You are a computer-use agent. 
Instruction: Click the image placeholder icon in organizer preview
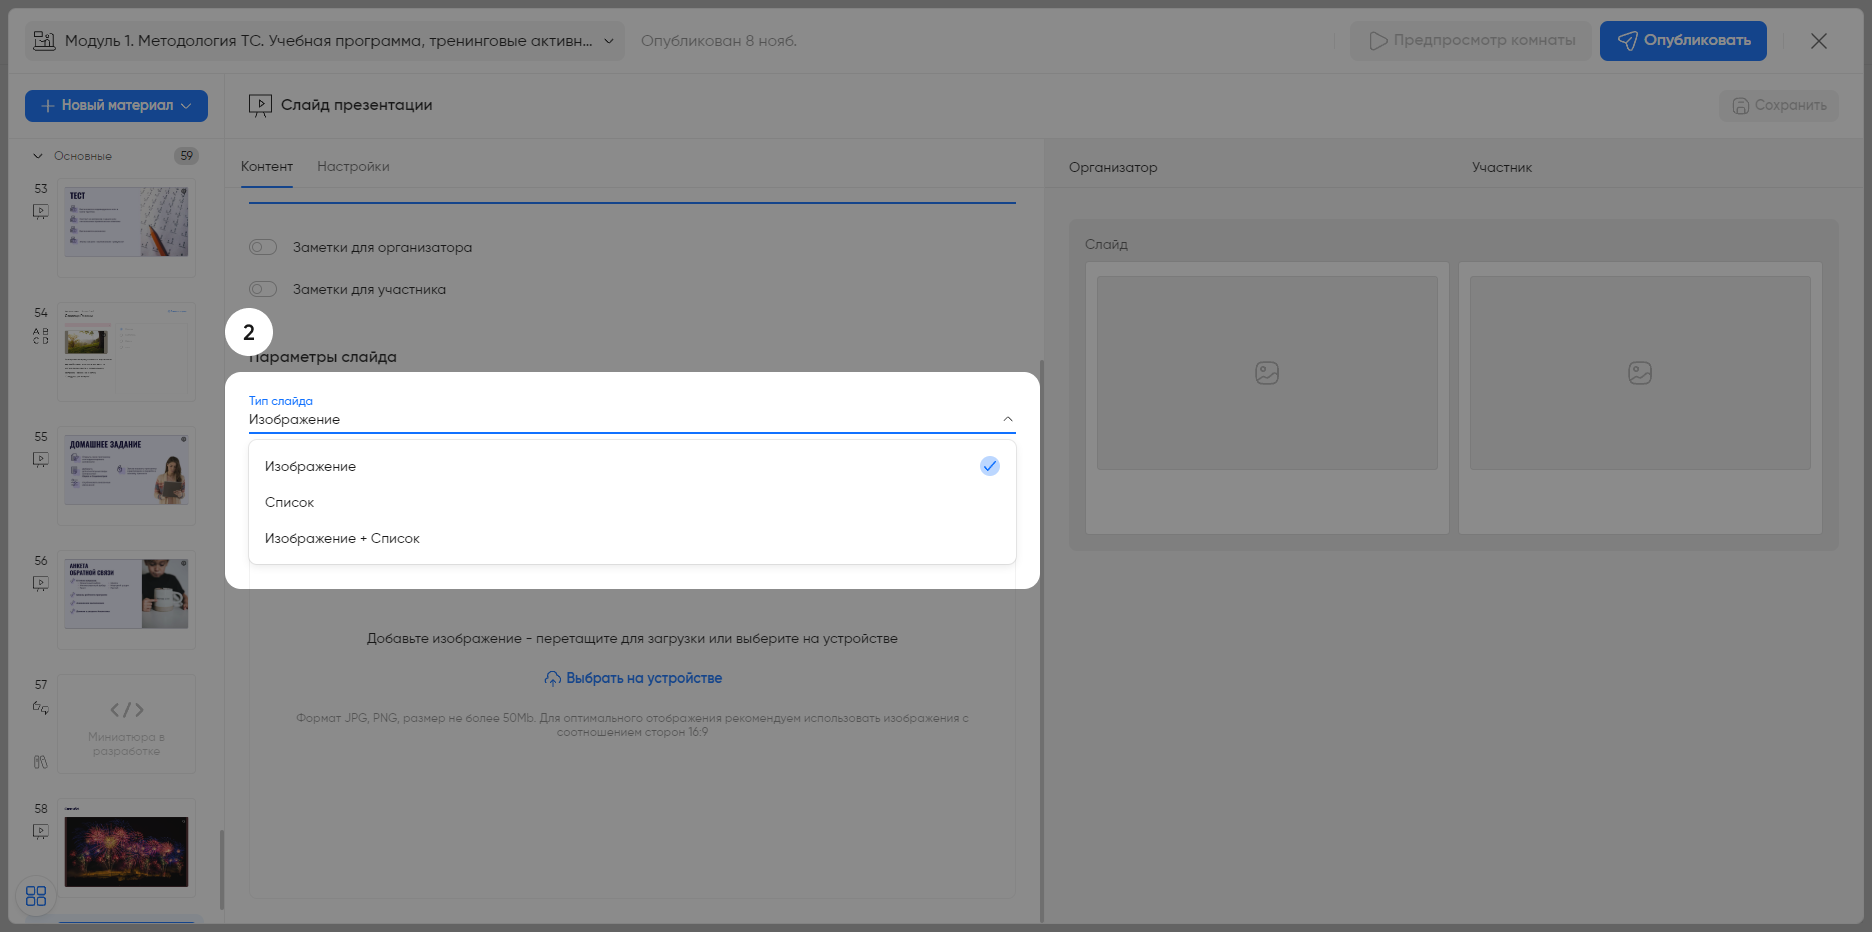1267,373
